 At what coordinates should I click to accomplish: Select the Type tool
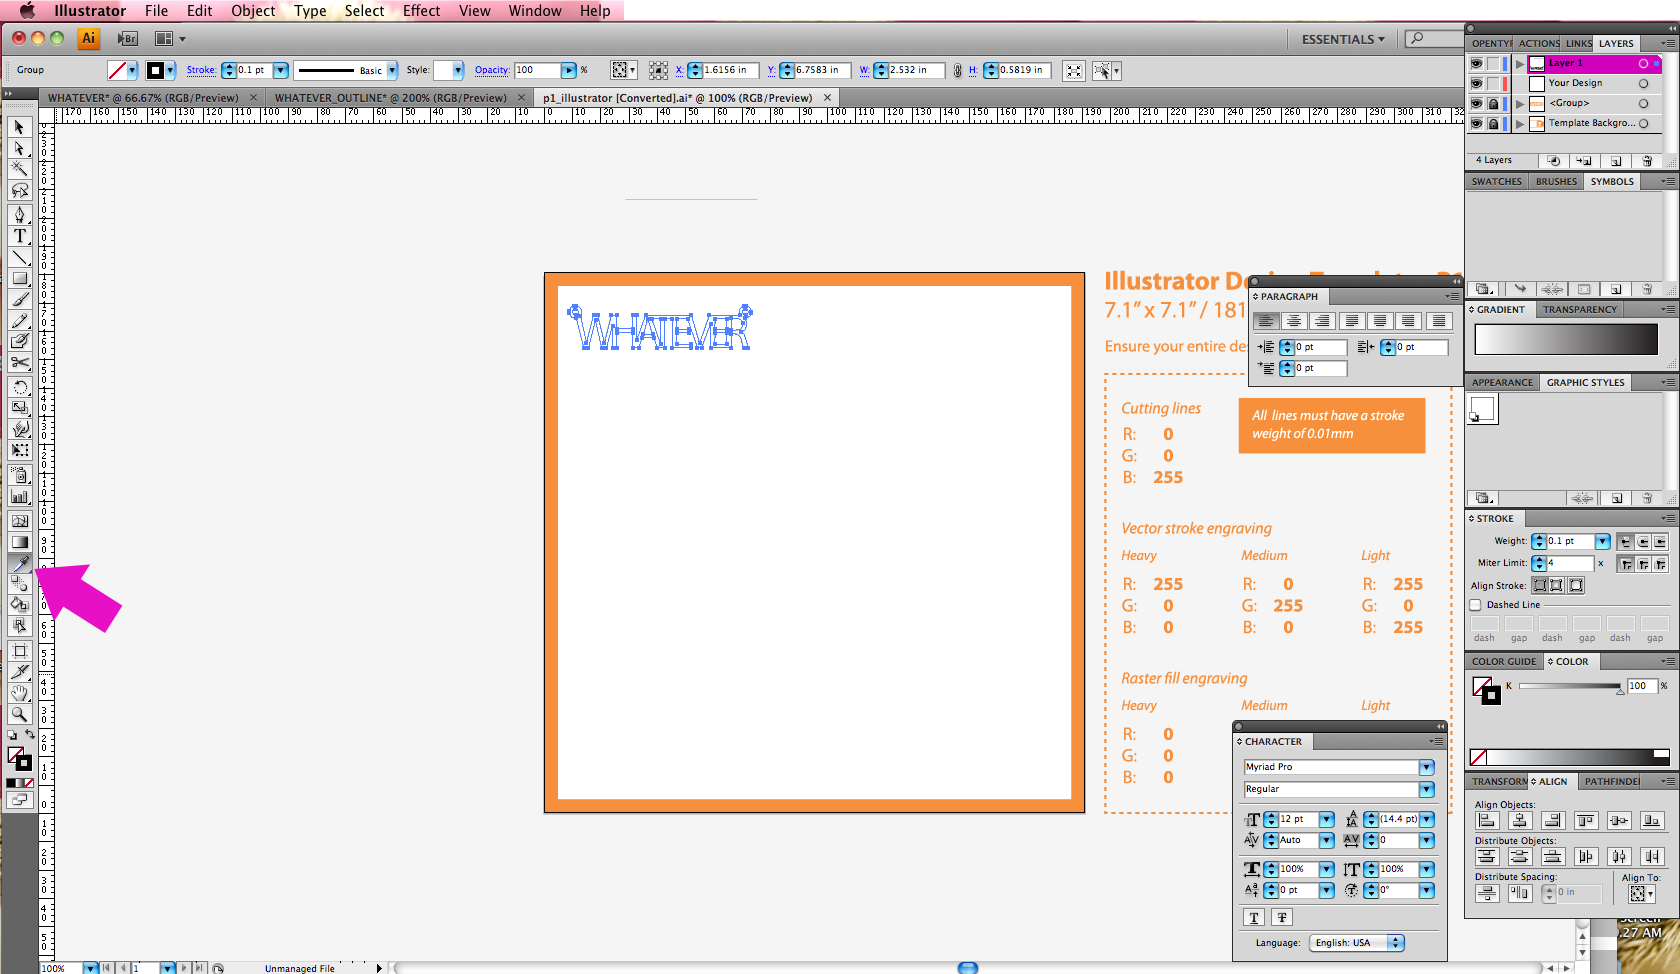[19, 236]
